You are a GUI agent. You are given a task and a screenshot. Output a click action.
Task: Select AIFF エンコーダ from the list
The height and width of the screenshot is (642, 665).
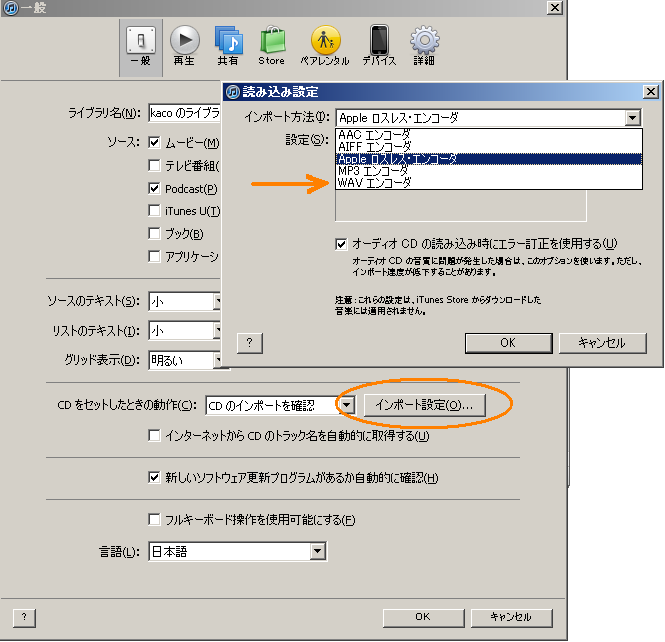[489, 147]
